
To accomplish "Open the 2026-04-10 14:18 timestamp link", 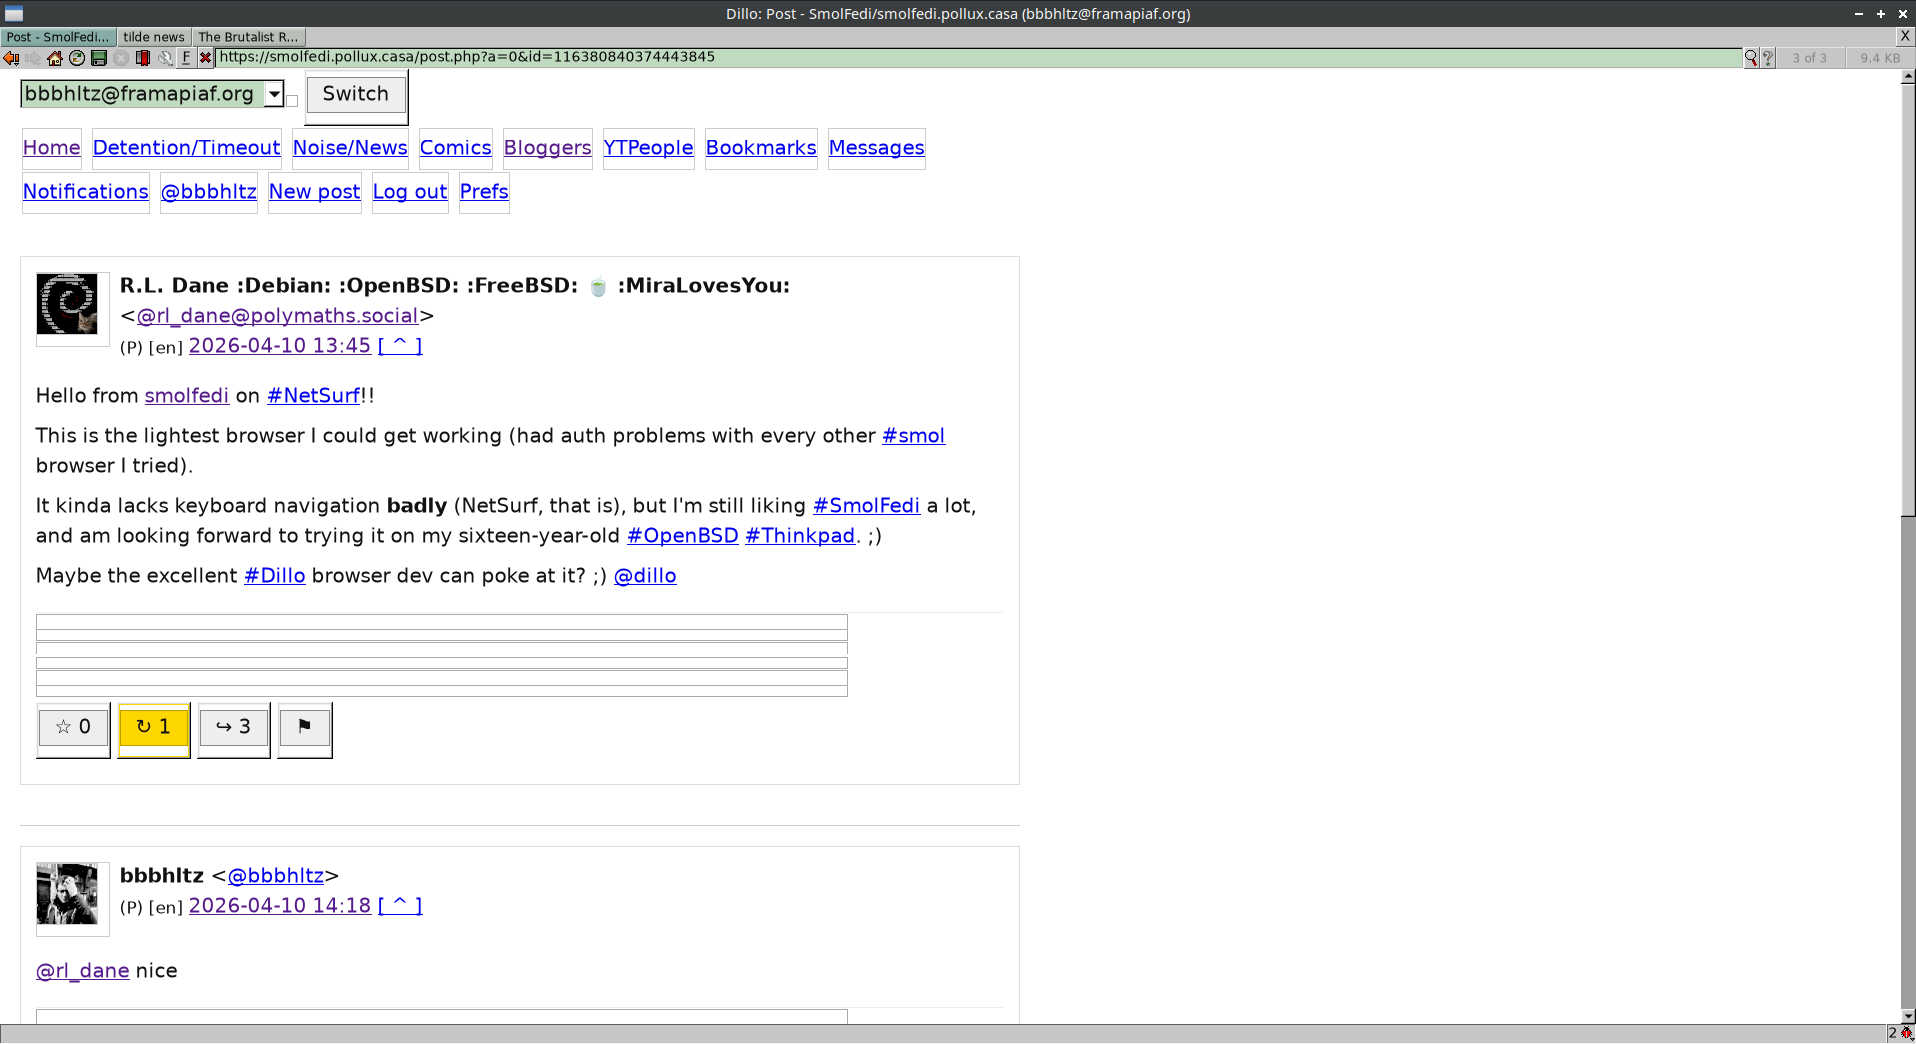I will click(x=280, y=906).
